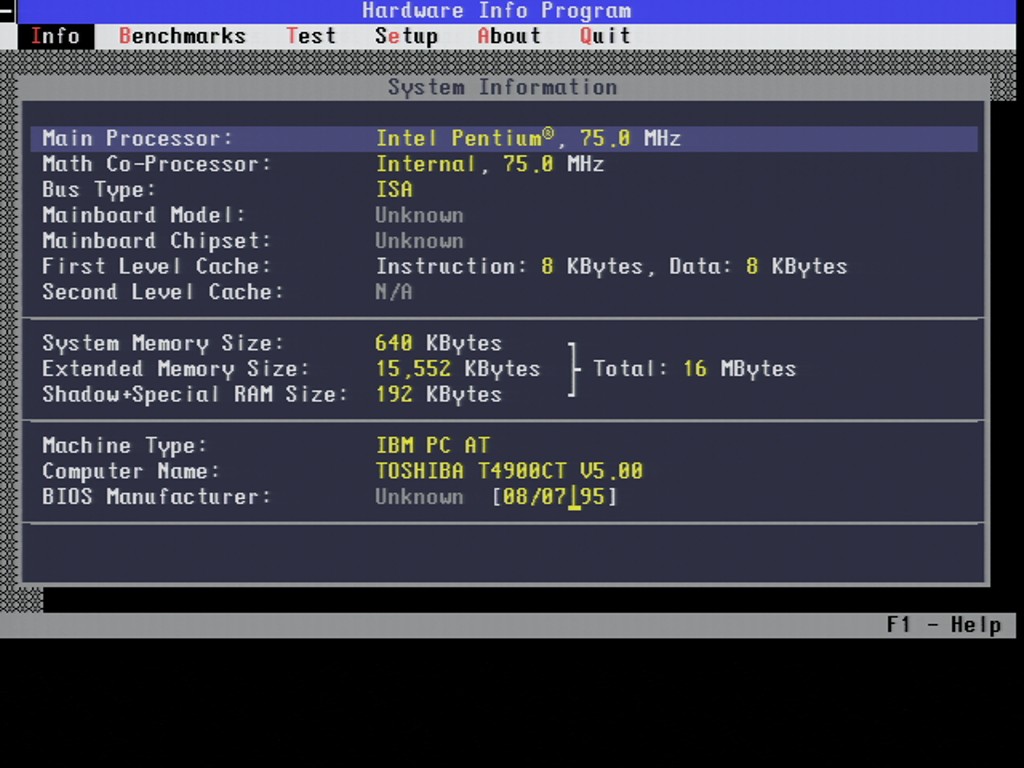This screenshot has width=1024, height=768.
Task: Open the Info menu
Action: point(56,37)
